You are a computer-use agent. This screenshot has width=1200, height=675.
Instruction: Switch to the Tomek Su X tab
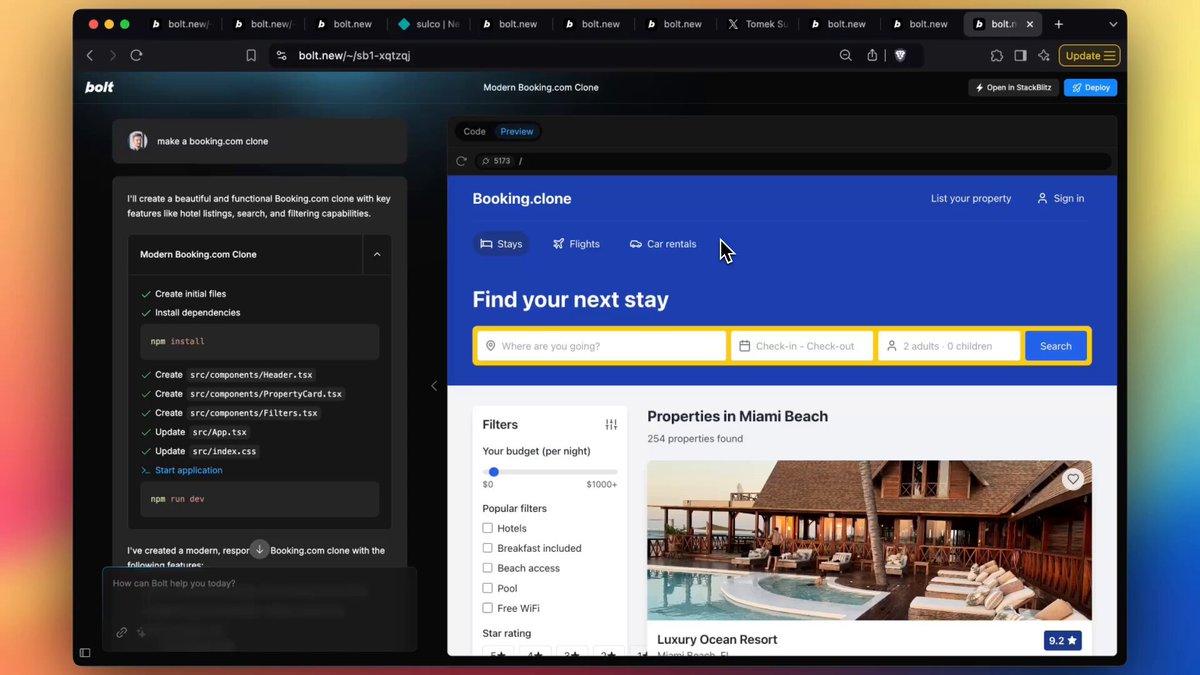758,24
